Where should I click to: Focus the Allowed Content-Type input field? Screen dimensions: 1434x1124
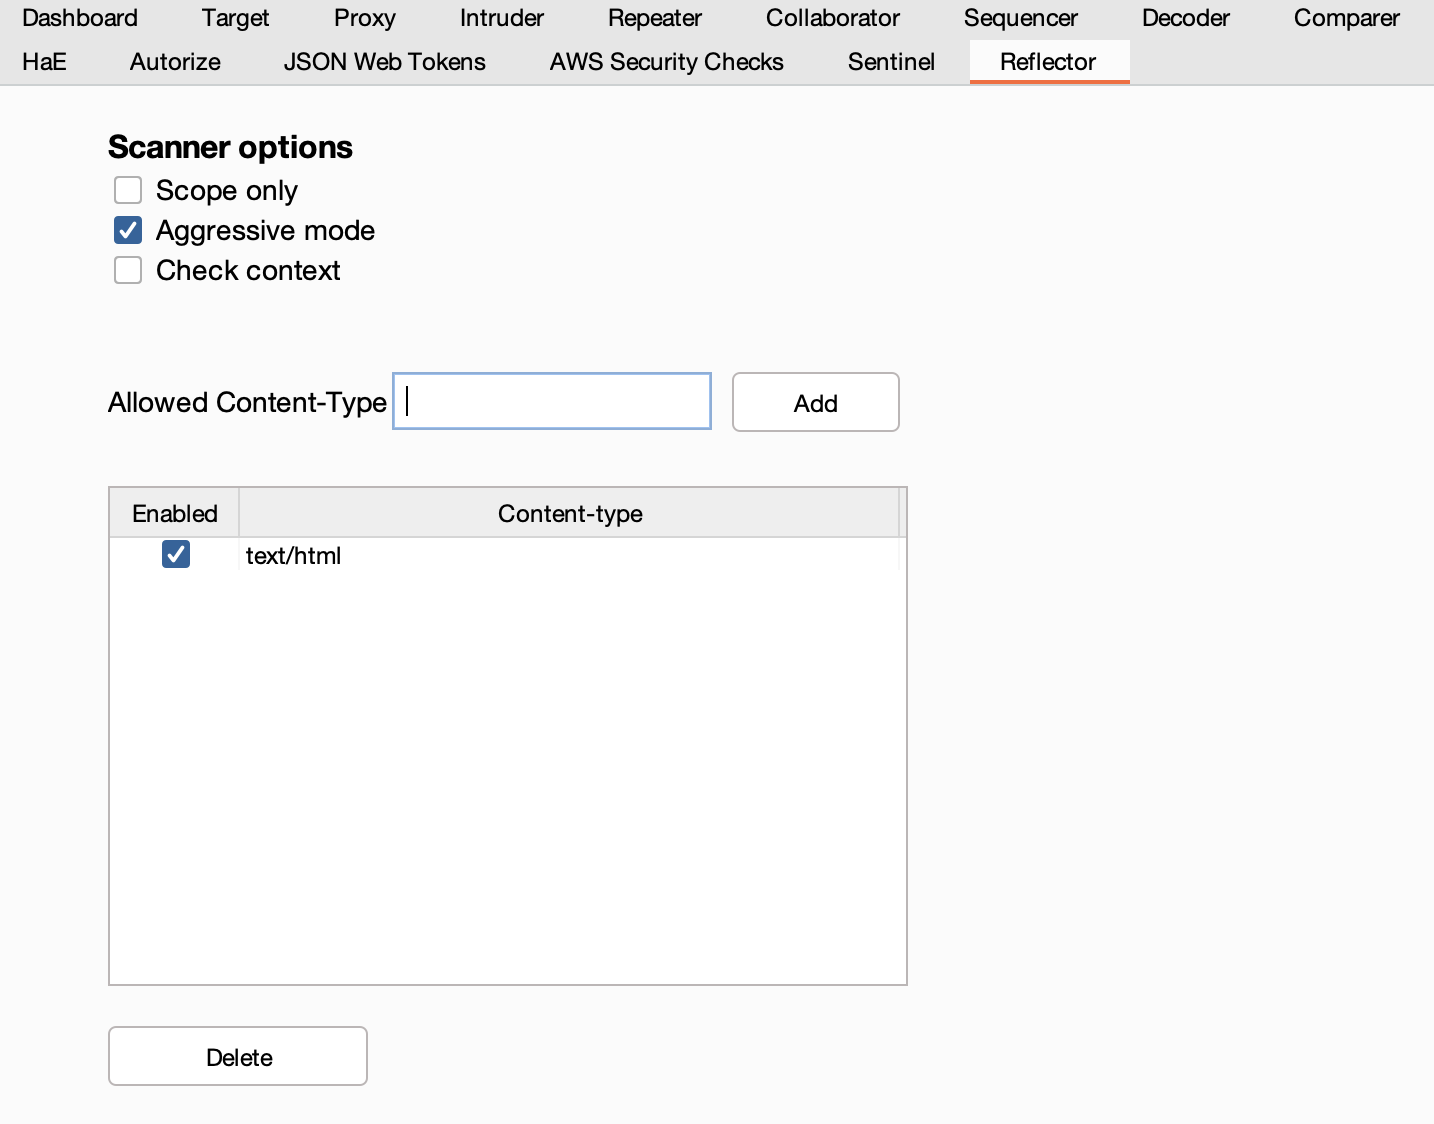(552, 402)
